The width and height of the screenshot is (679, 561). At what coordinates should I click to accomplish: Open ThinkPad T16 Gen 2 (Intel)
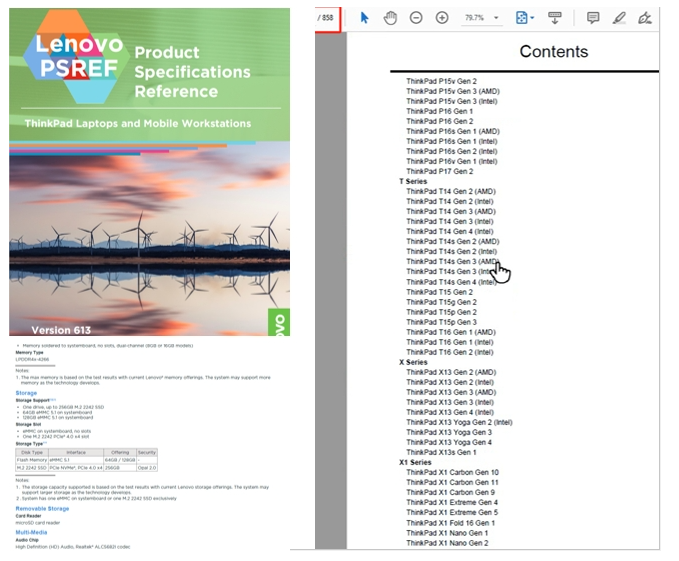449,352
